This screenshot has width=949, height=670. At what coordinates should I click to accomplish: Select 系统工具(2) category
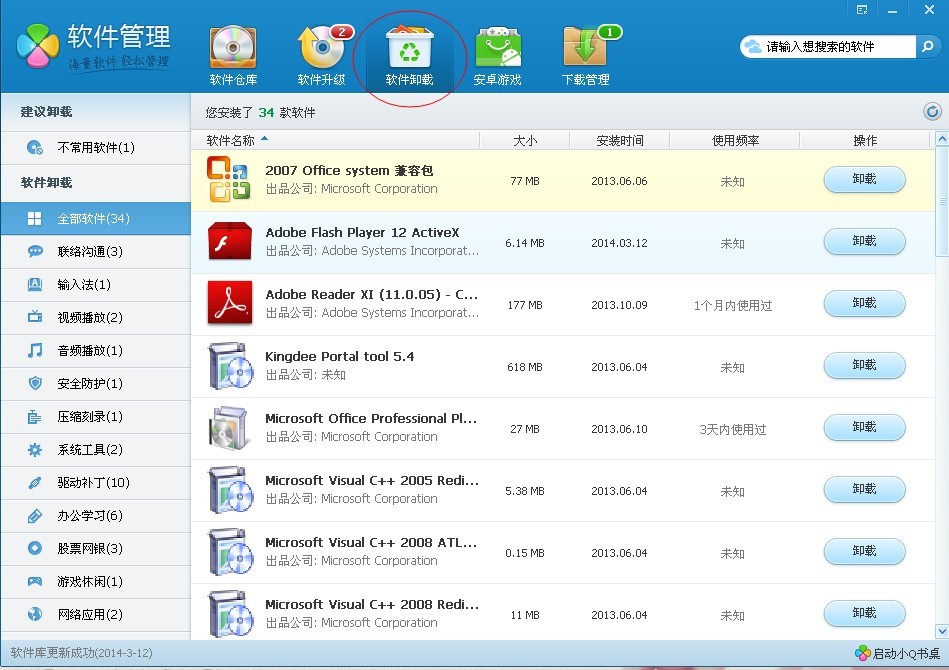96,450
